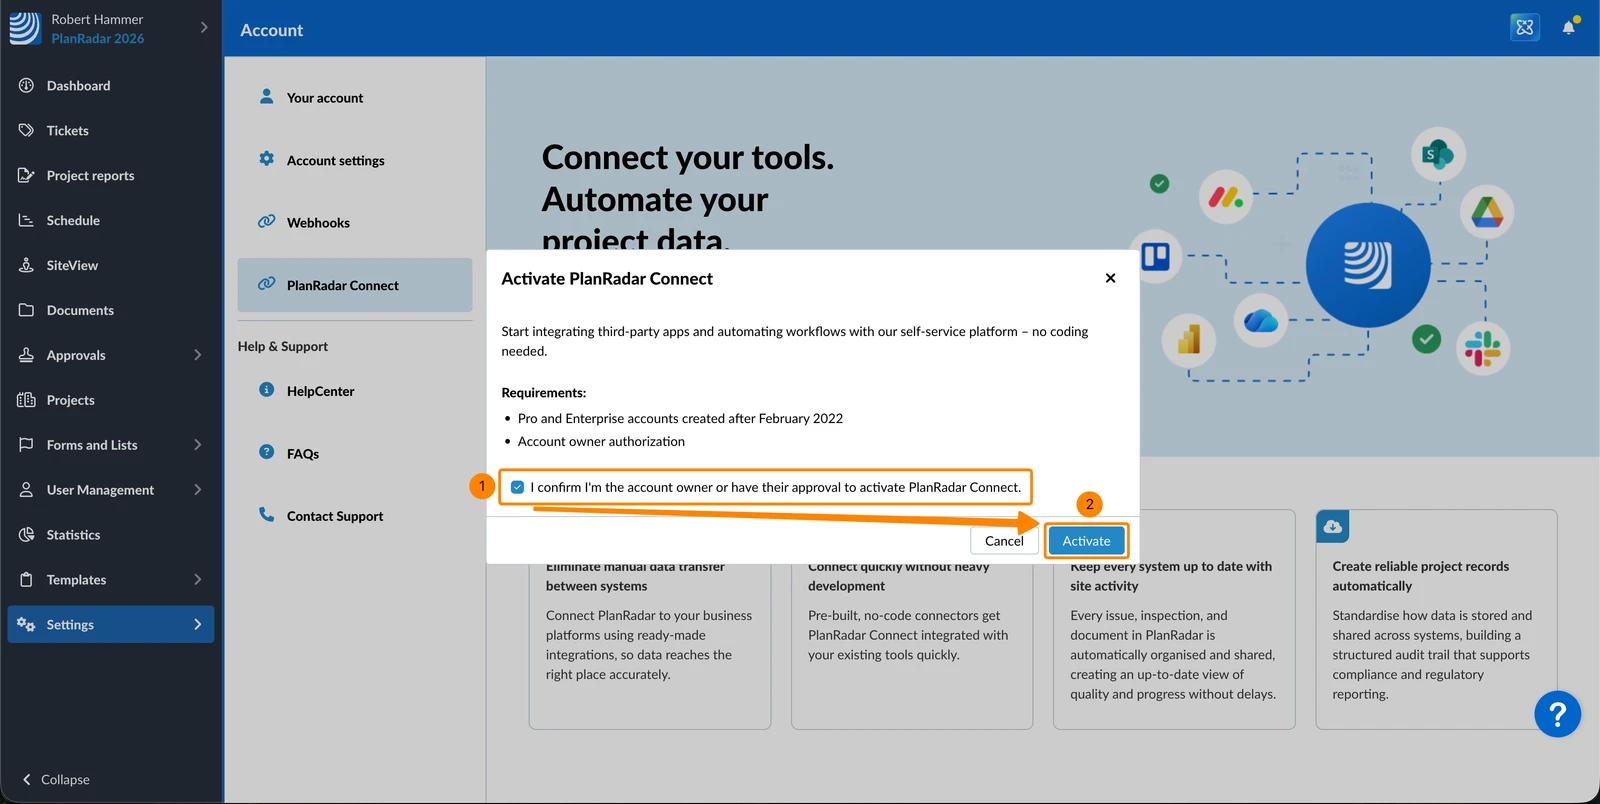Click the Contact Support phone icon
The width and height of the screenshot is (1600, 804).
pos(267,515)
